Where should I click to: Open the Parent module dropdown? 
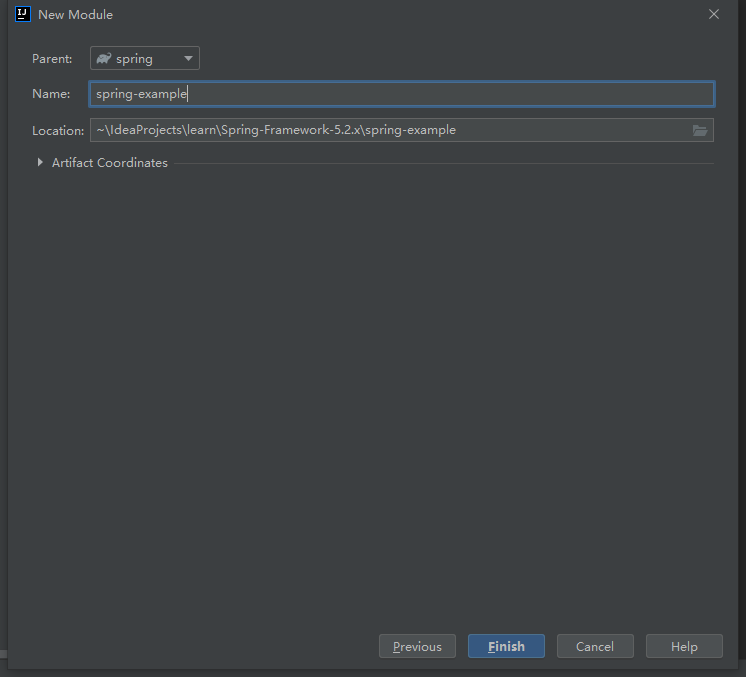click(x=145, y=58)
